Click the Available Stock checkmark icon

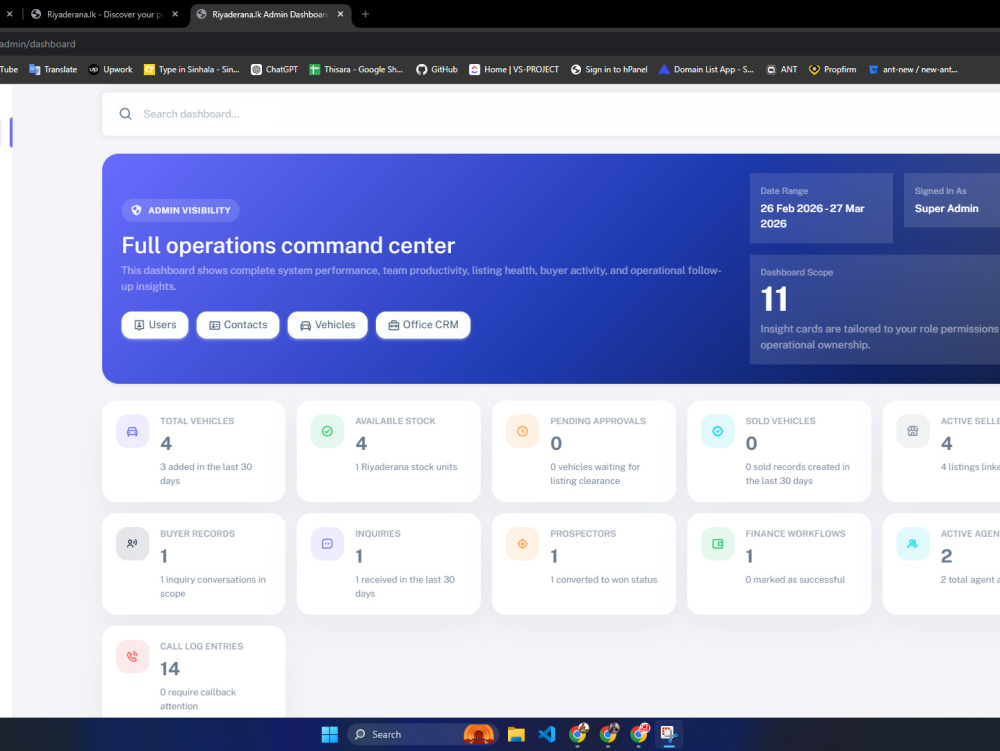coord(327,432)
